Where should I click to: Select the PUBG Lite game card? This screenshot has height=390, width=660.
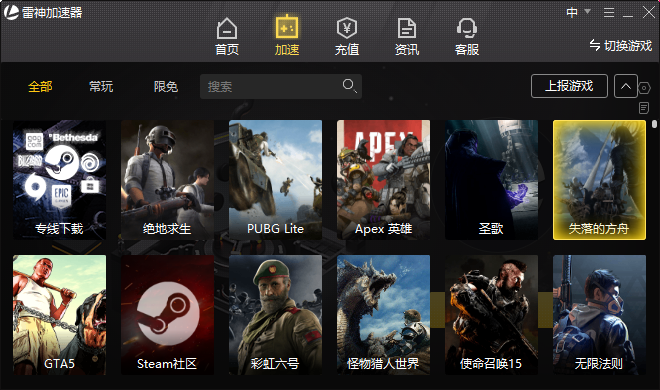click(275, 180)
